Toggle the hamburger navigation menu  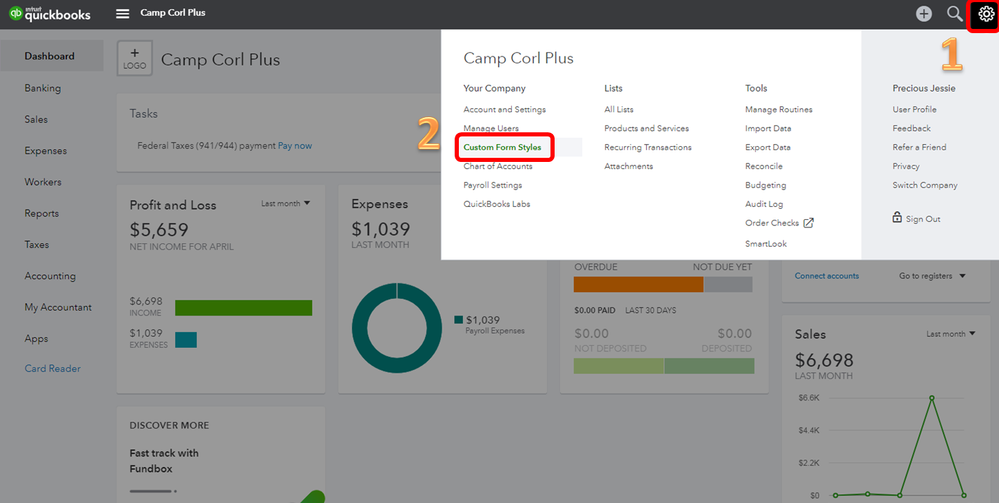point(122,14)
